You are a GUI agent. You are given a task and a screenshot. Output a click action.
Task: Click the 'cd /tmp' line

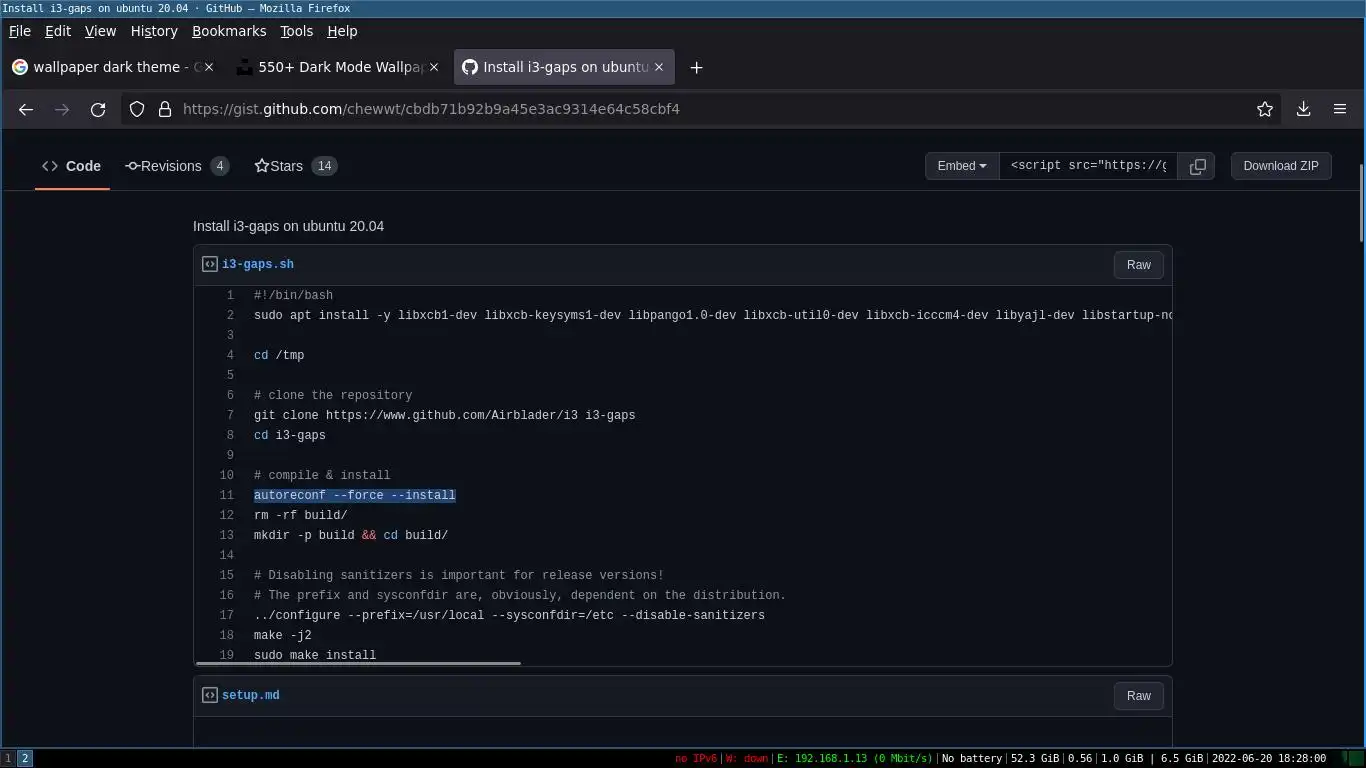click(x=279, y=355)
